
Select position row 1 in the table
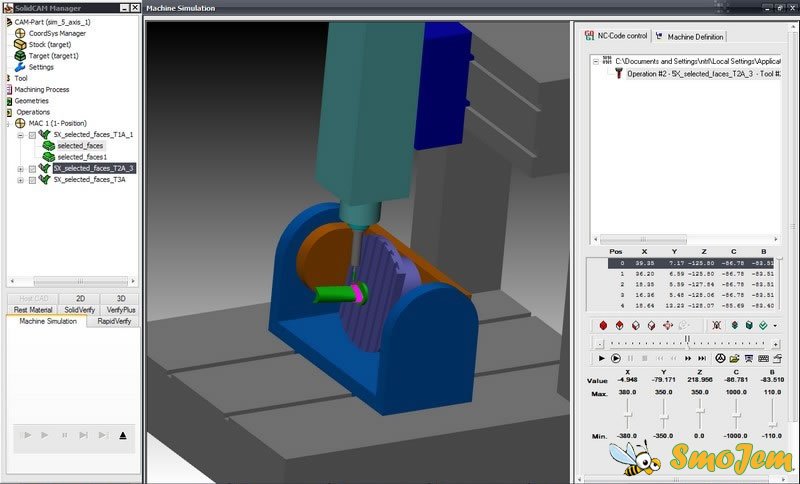point(691,274)
